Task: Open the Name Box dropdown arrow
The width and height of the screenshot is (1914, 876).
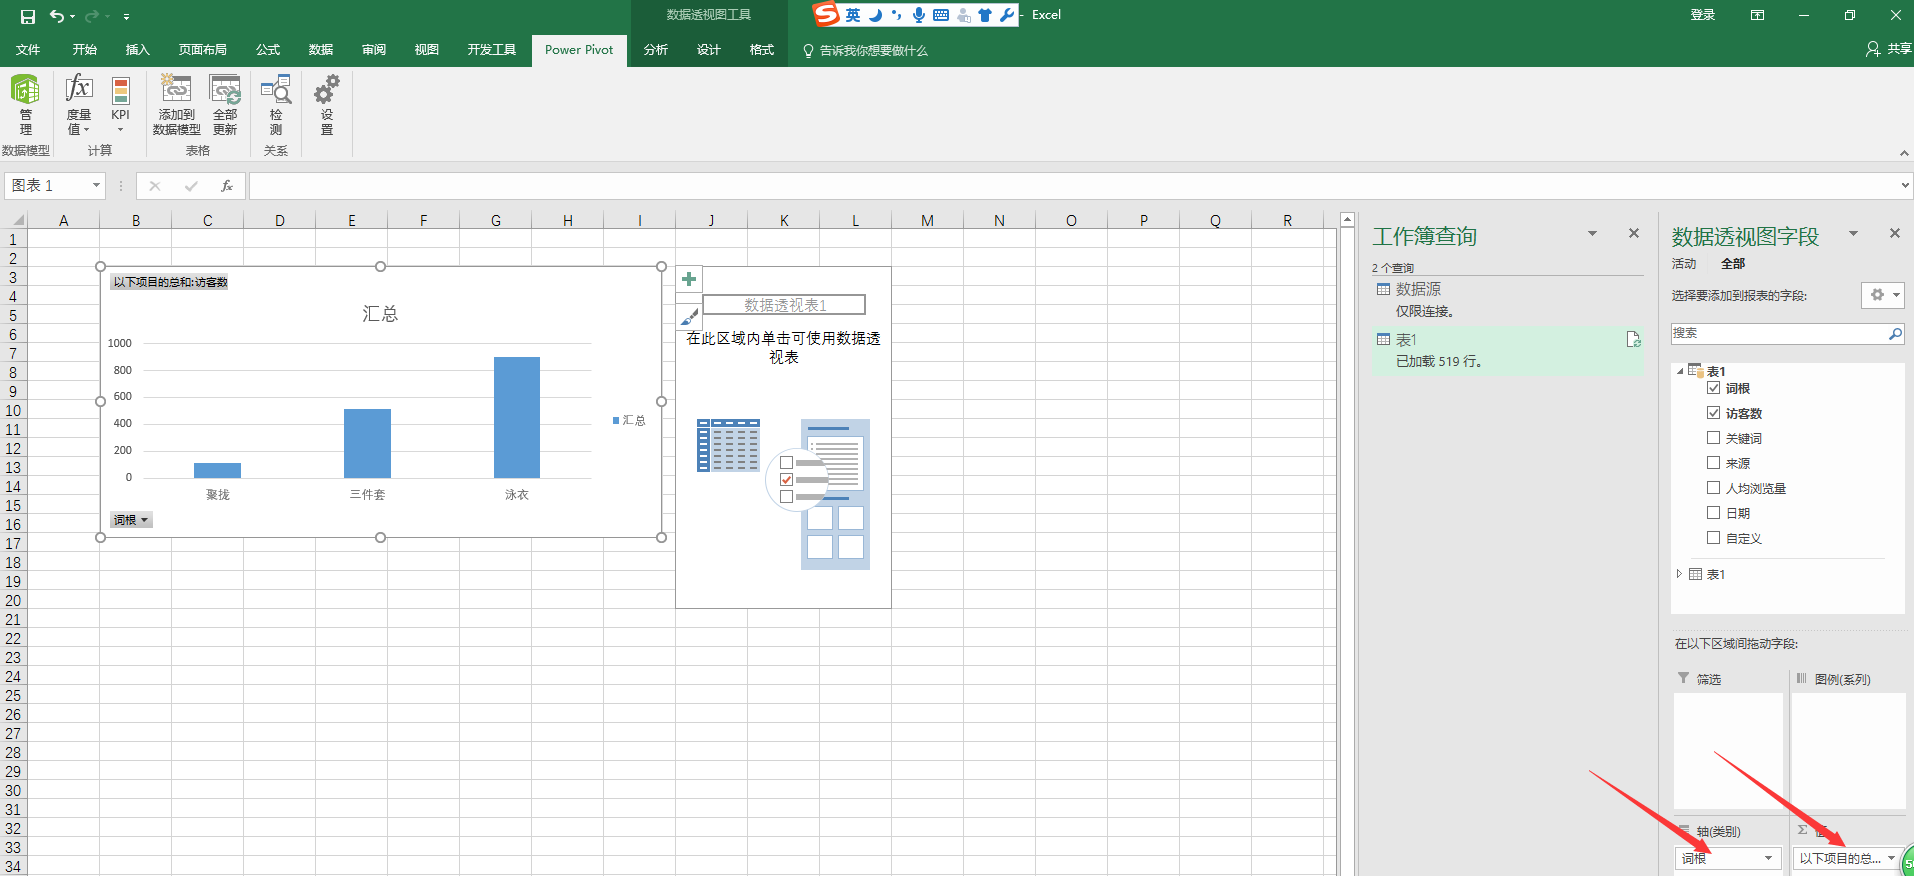Action: click(x=96, y=186)
